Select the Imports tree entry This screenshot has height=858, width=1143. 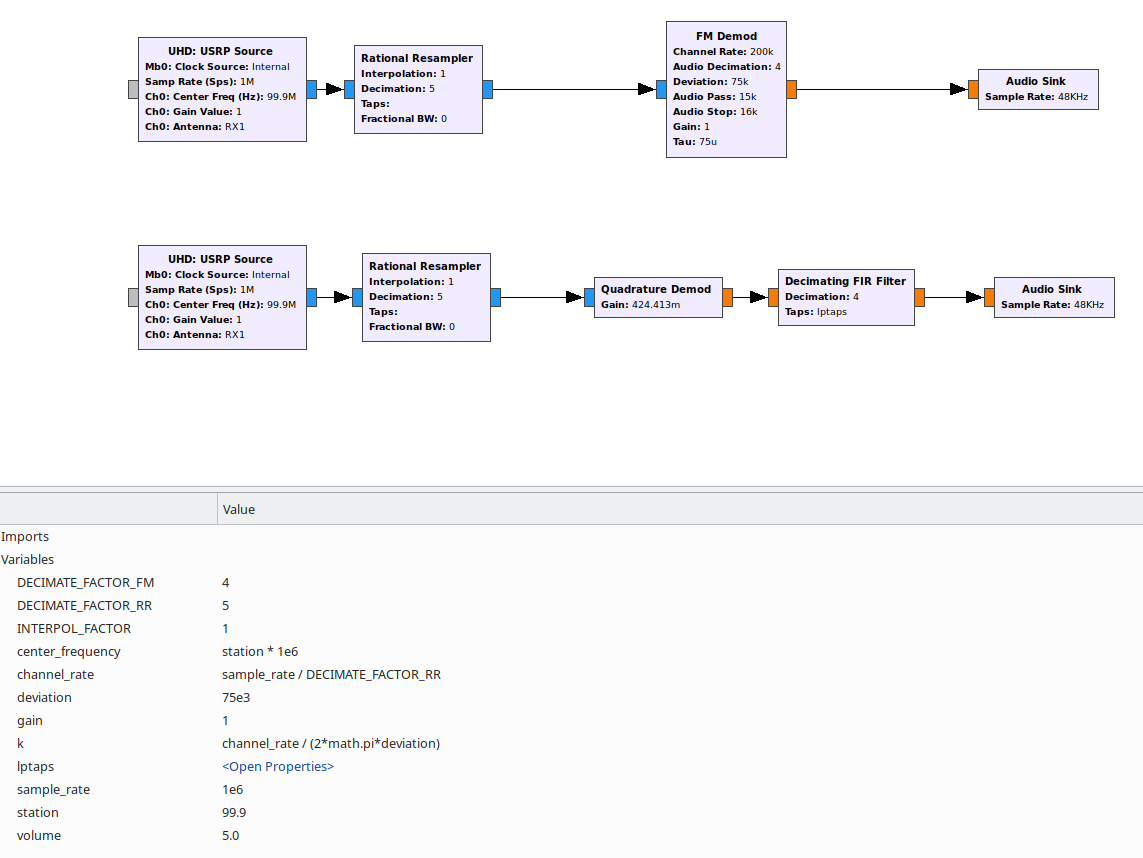(x=25, y=537)
